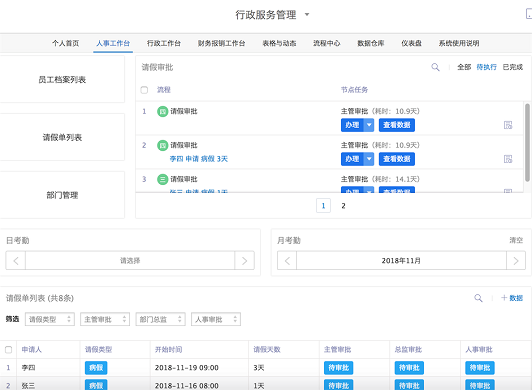Open 人事审批 filter dropdown

[x=216, y=319]
